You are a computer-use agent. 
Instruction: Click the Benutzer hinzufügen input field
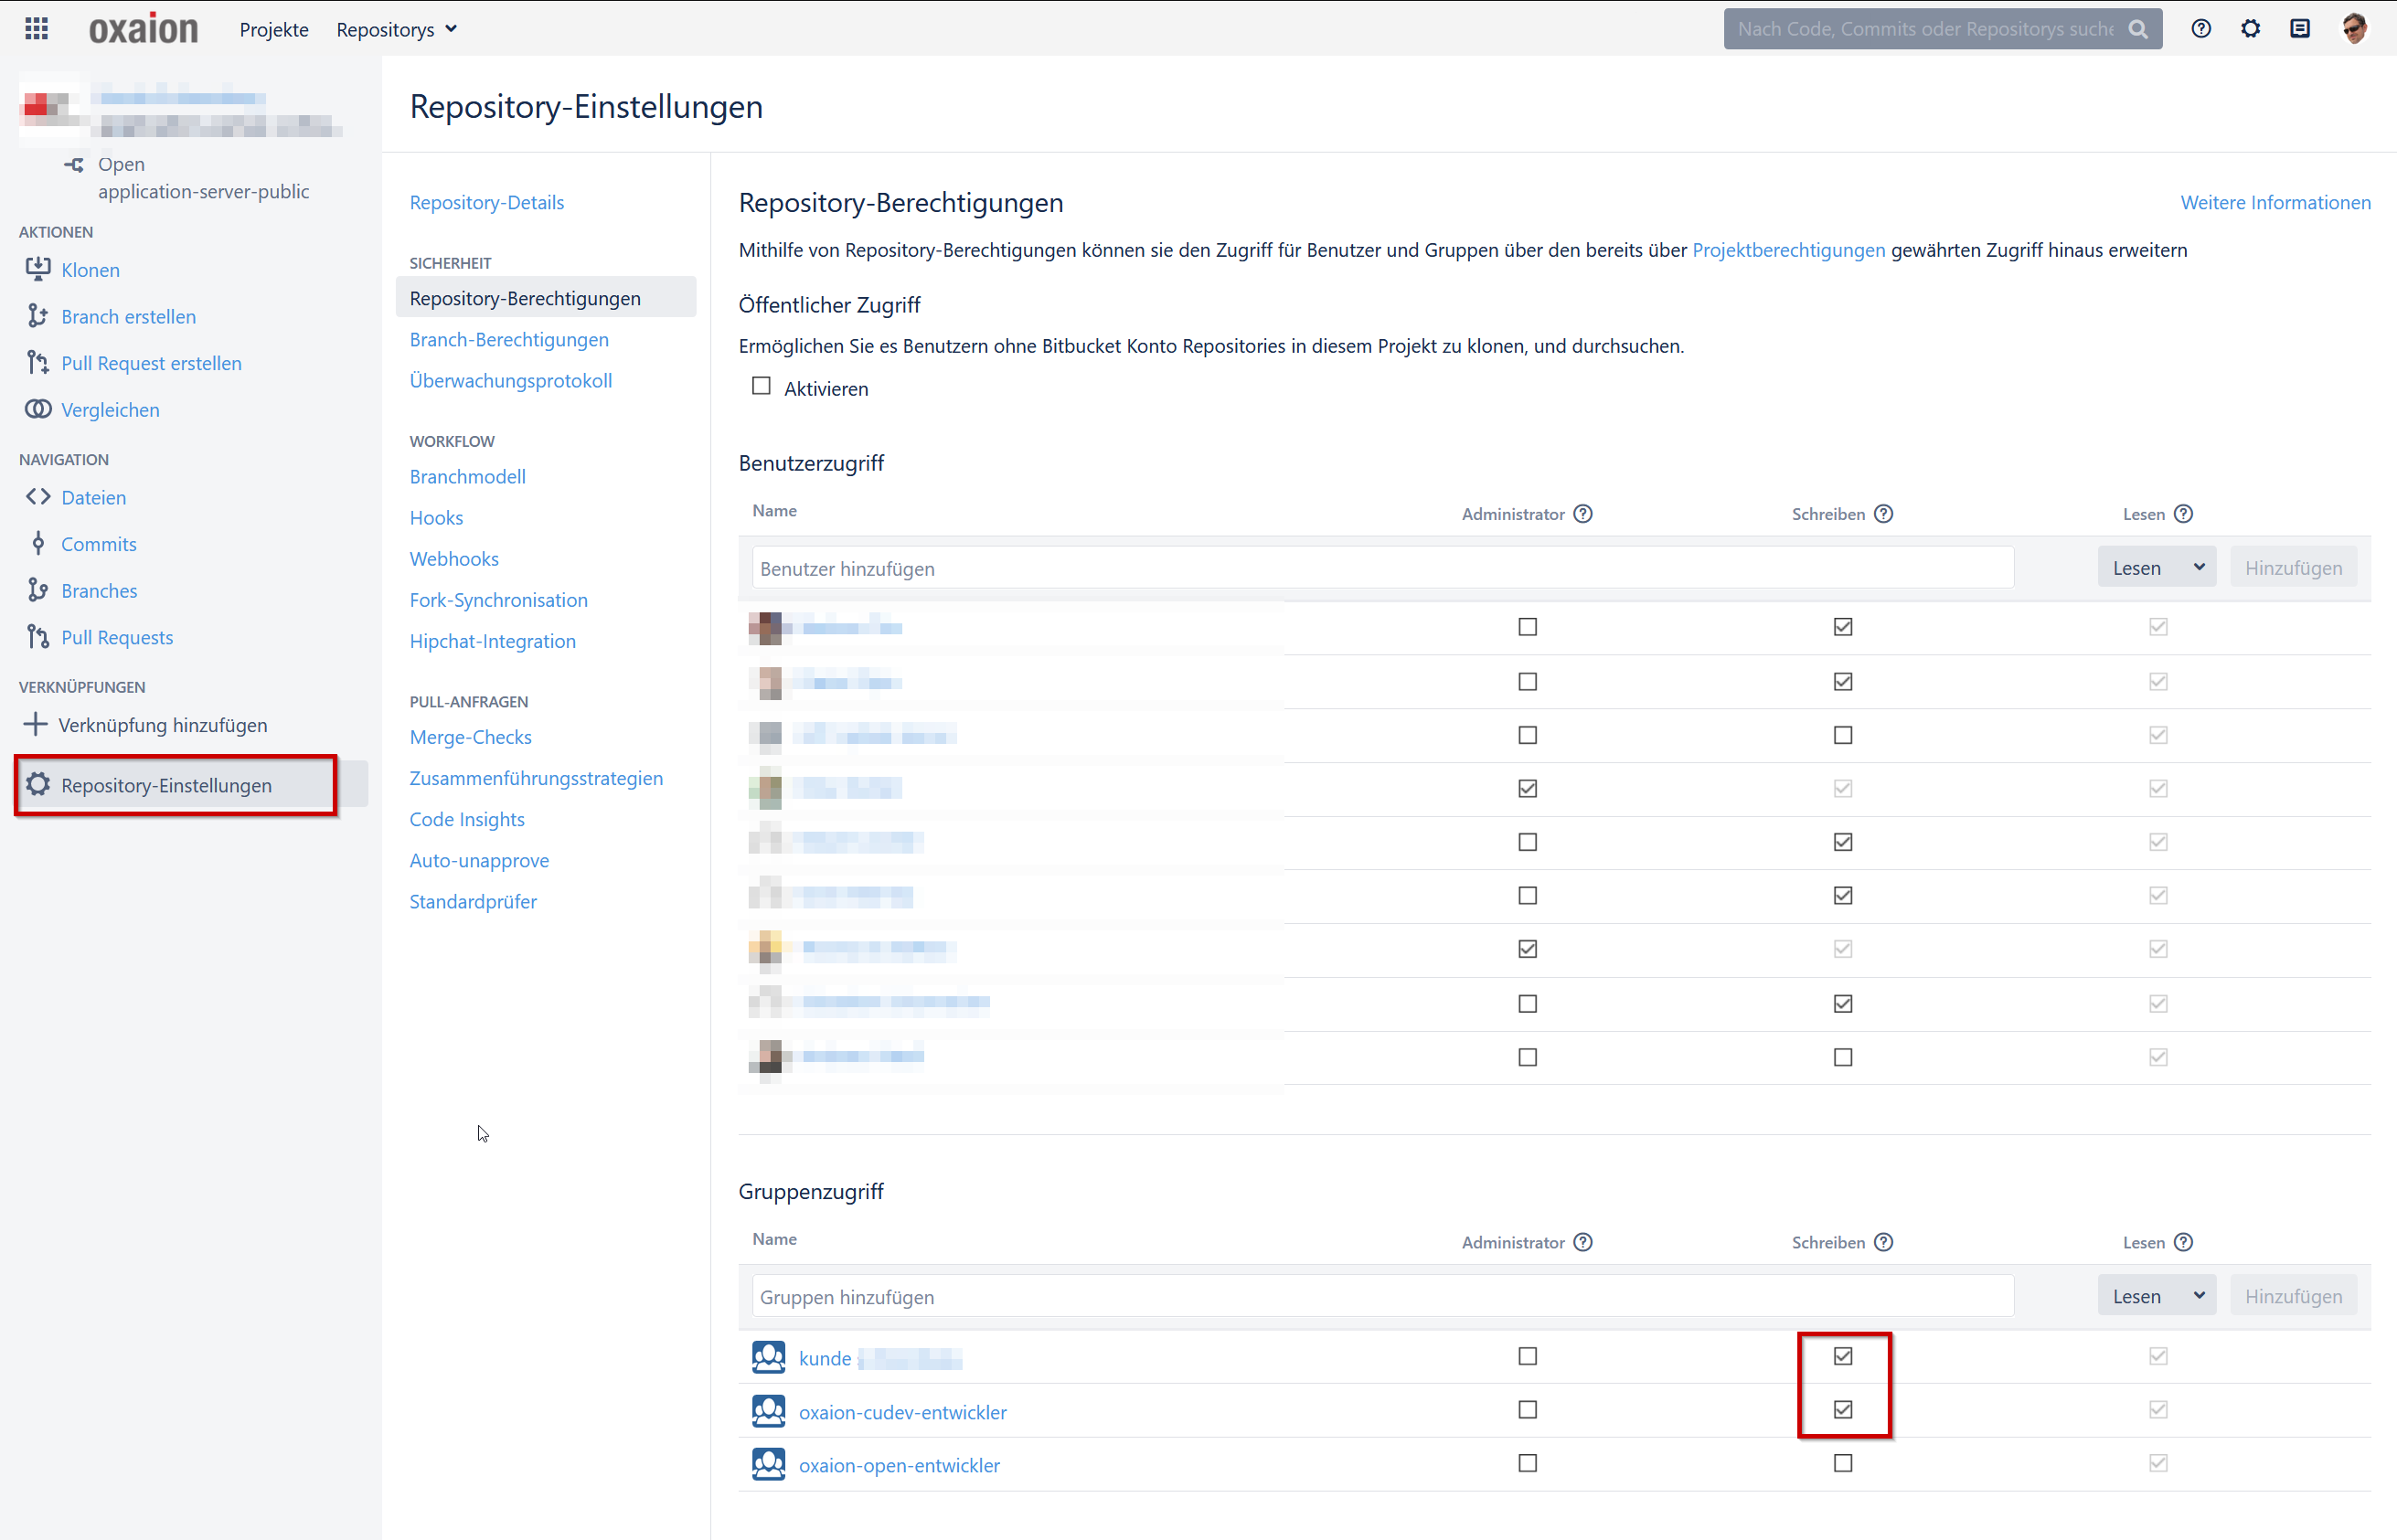(x=1382, y=568)
